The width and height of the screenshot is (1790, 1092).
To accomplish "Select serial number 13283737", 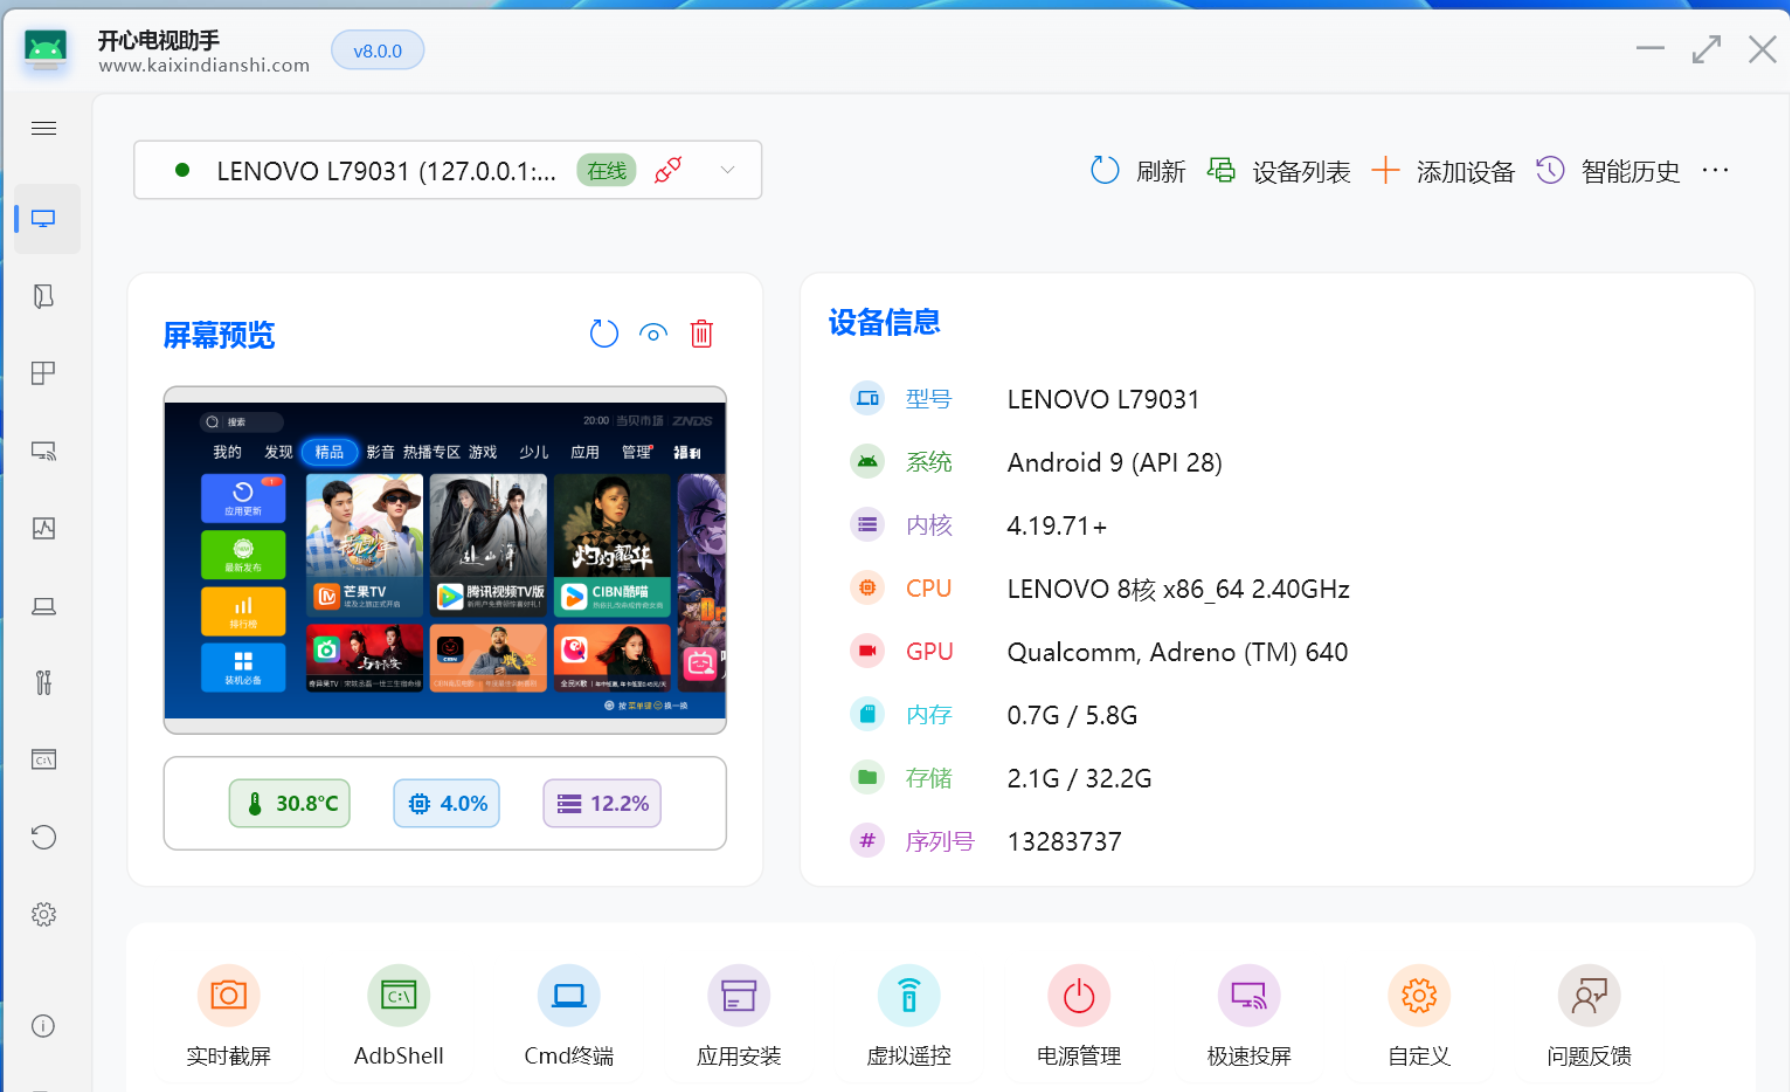I will pyautogui.click(x=1064, y=841).
